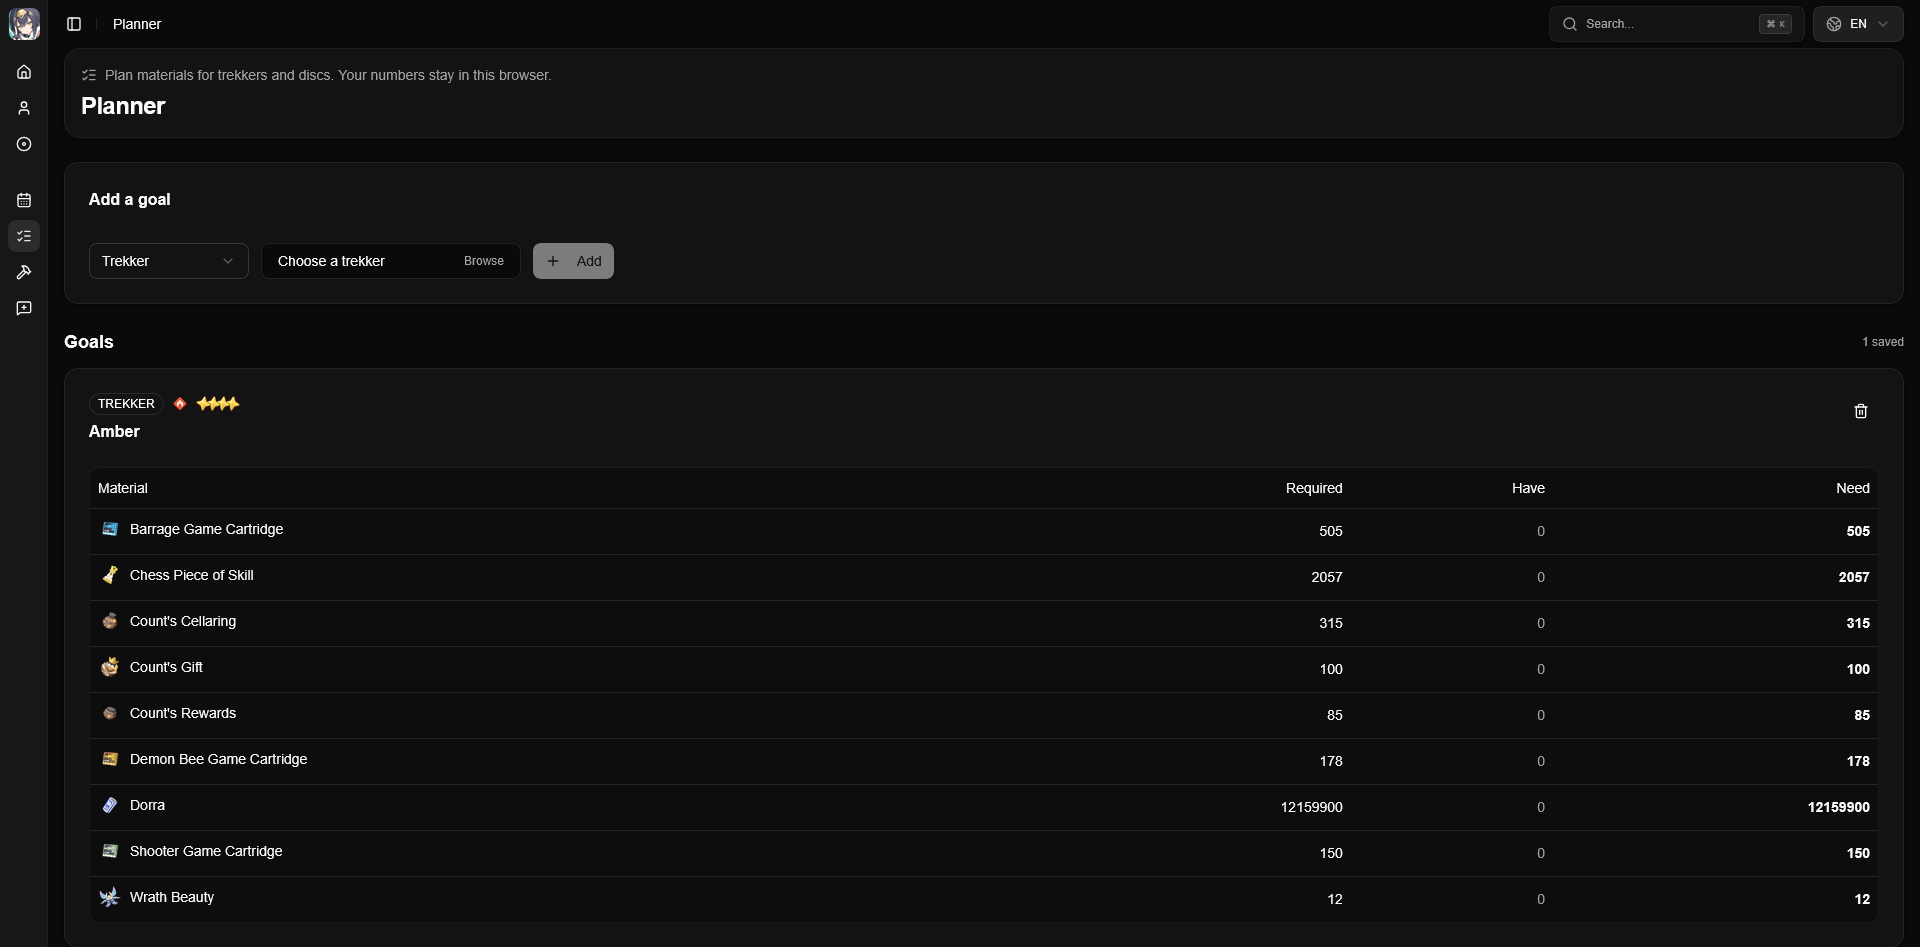Viewport: 1920px width, 947px height.
Task: Expand the Trekker goal type dropdown
Action: [x=168, y=261]
